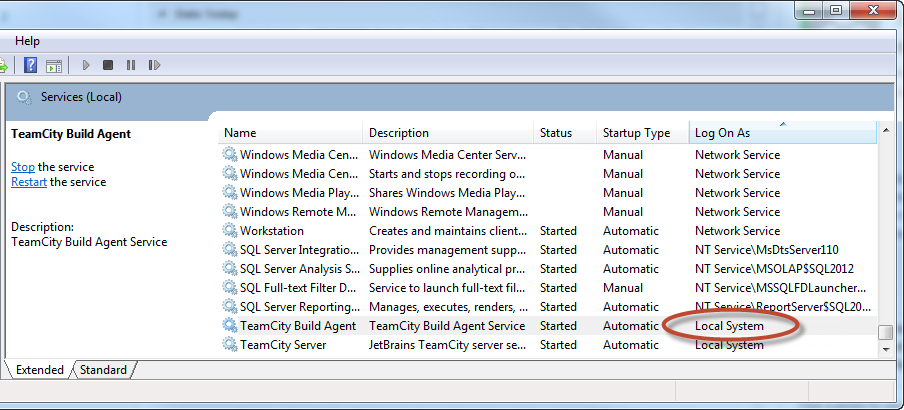Click the Export List toolbar icon
Image resolution: width=904 pixels, height=410 pixels.
tap(4, 65)
